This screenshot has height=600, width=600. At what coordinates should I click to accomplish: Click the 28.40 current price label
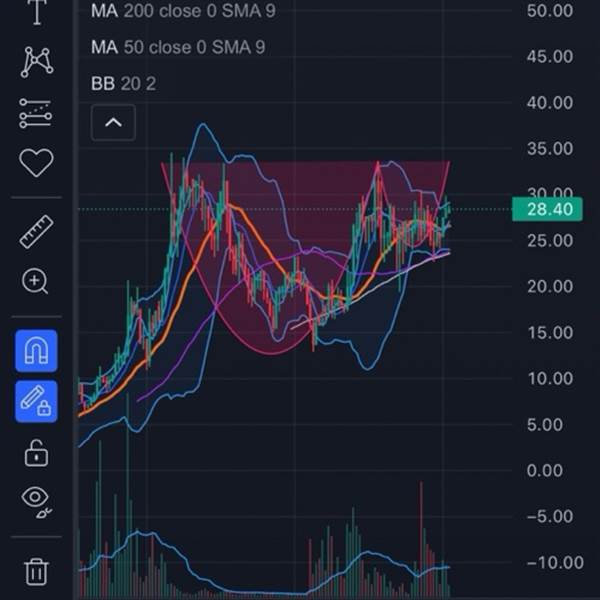coord(547,209)
